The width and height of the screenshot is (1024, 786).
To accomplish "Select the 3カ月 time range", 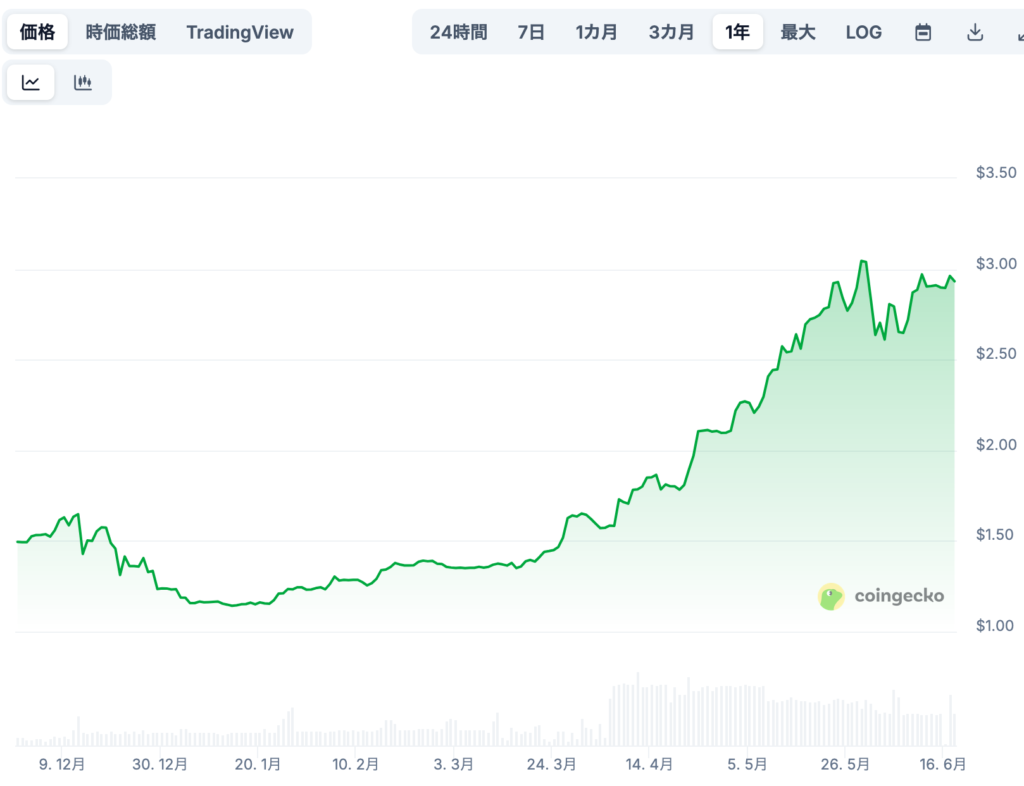I will tap(671, 32).
